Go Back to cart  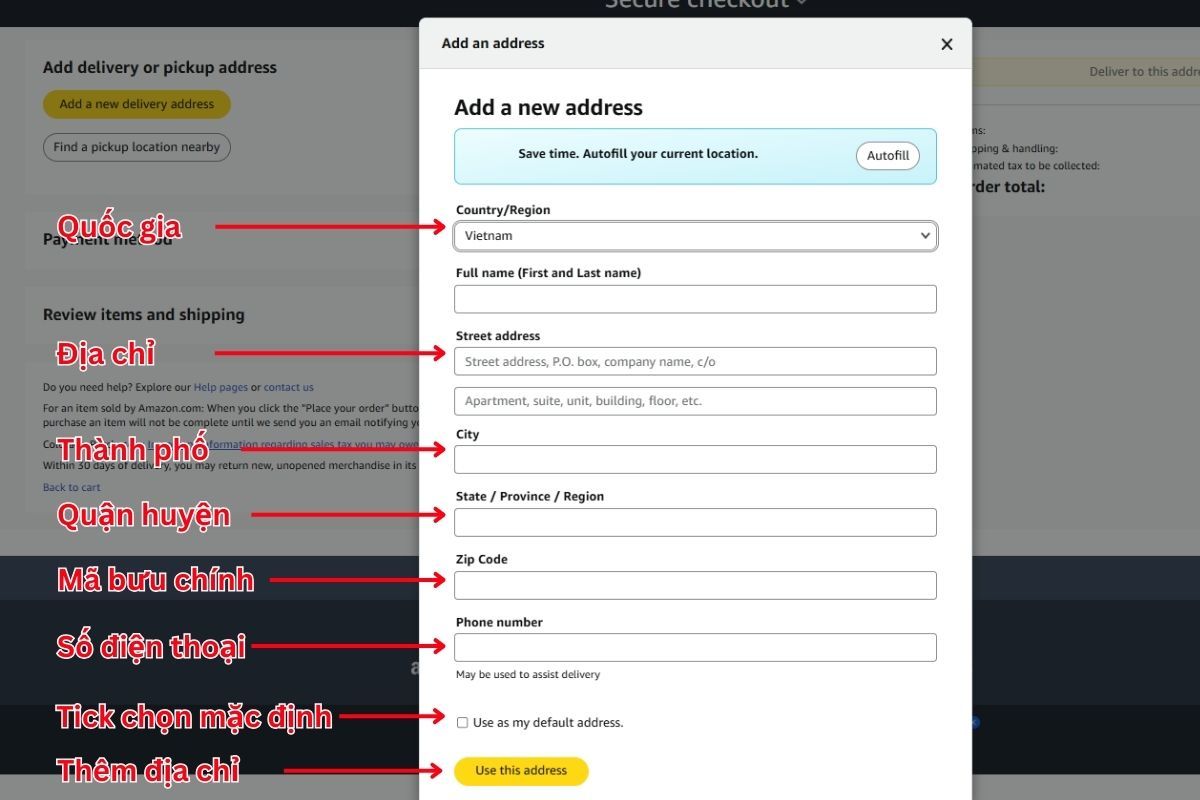(71, 487)
